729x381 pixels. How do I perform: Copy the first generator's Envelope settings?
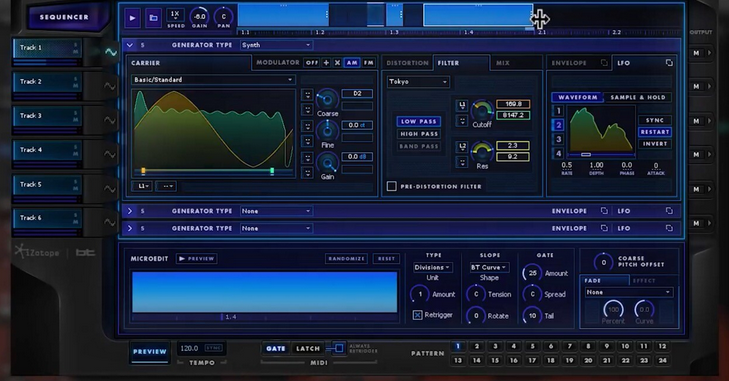tap(604, 63)
